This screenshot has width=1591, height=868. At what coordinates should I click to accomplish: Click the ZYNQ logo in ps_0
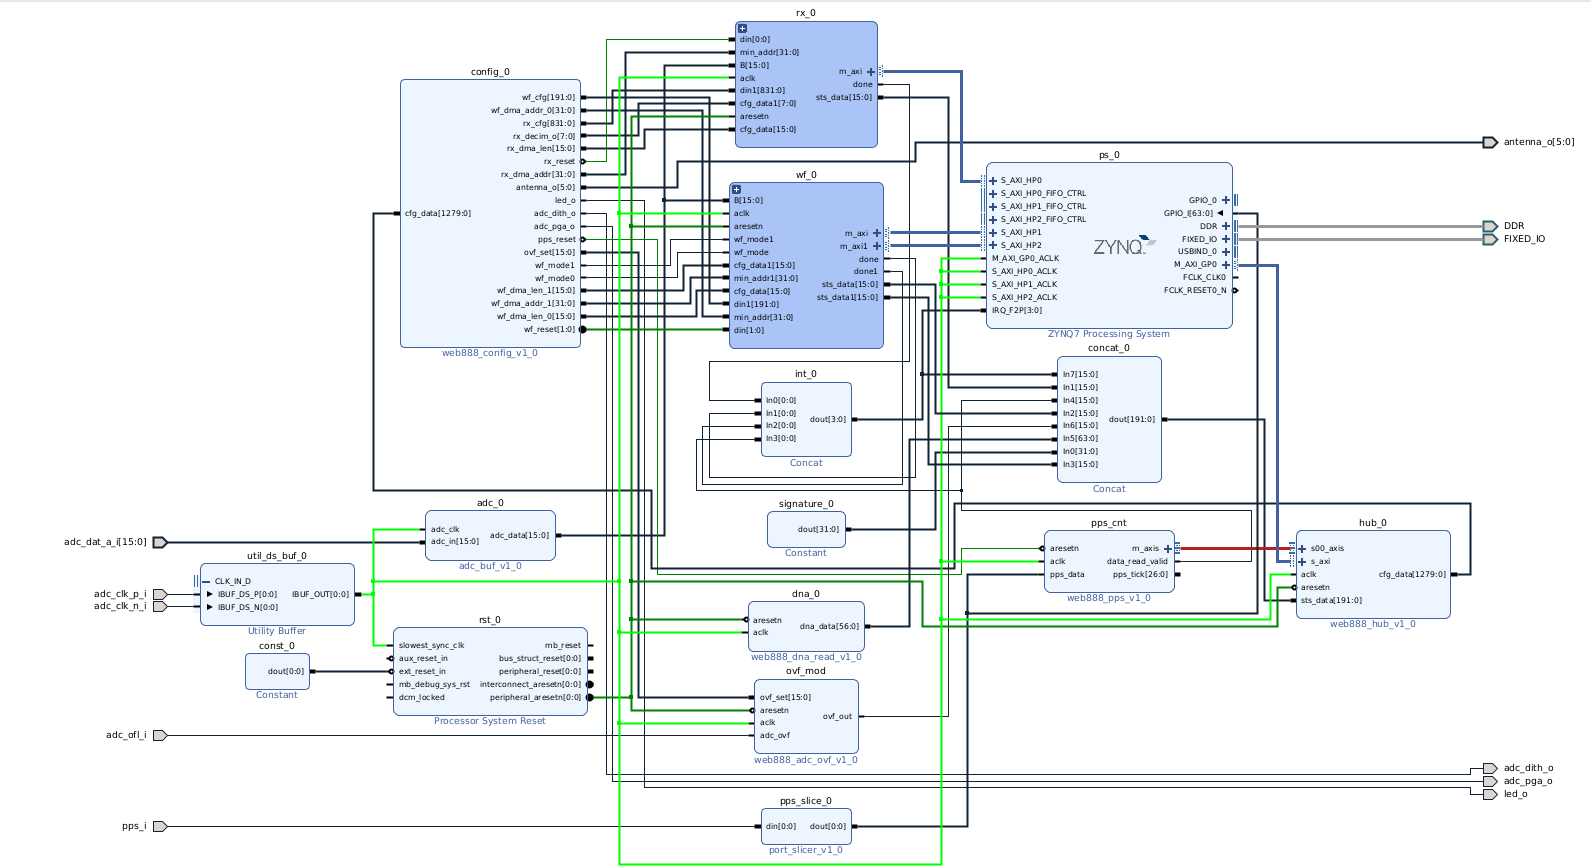point(1124,246)
